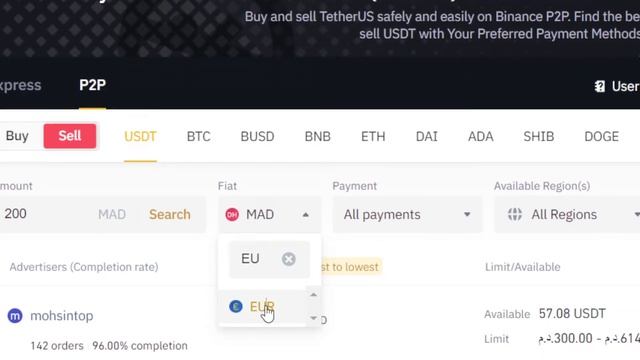Choose the DOGE crypto tab
The width and height of the screenshot is (640, 360).
[601, 136]
